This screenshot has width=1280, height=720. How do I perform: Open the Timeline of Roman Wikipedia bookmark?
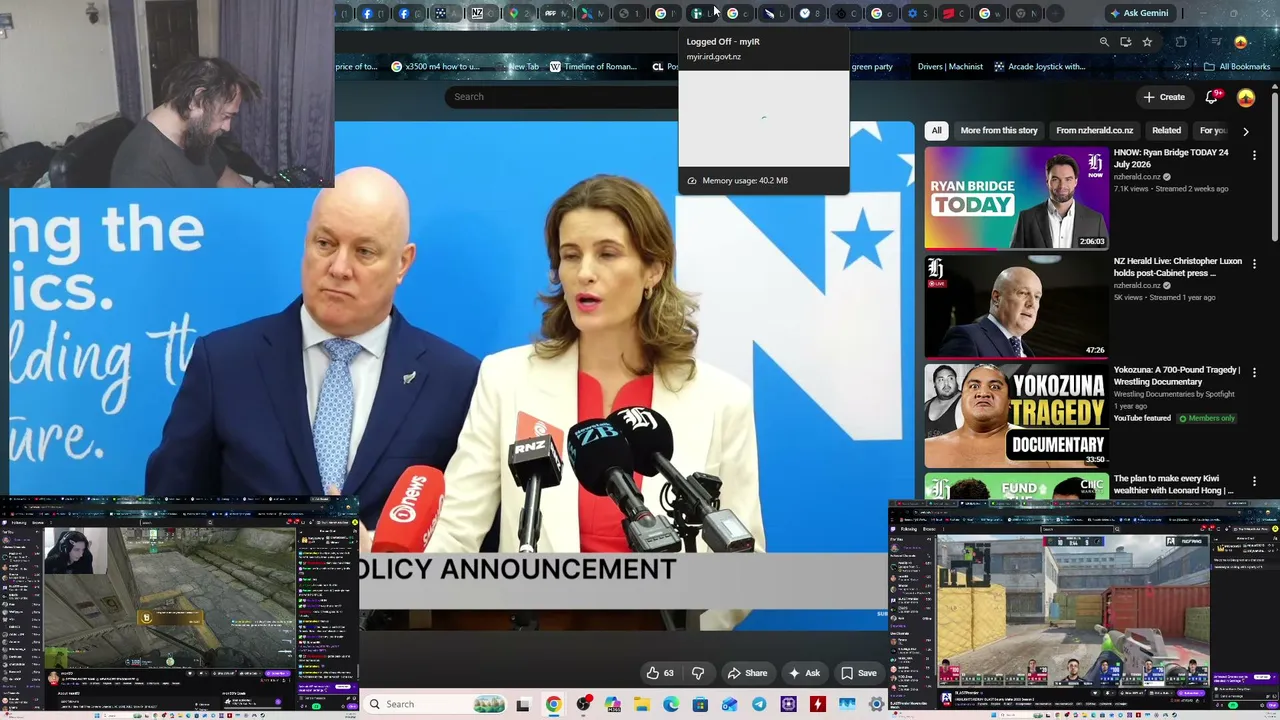point(592,67)
